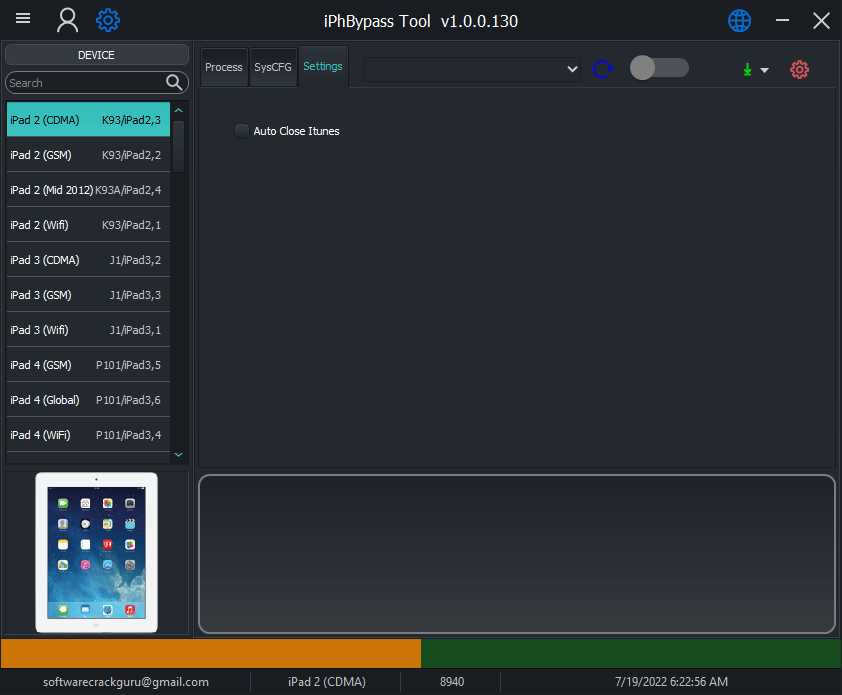The width and height of the screenshot is (842, 695).
Task: Open the red gear options icon
Action: [x=798, y=70]
